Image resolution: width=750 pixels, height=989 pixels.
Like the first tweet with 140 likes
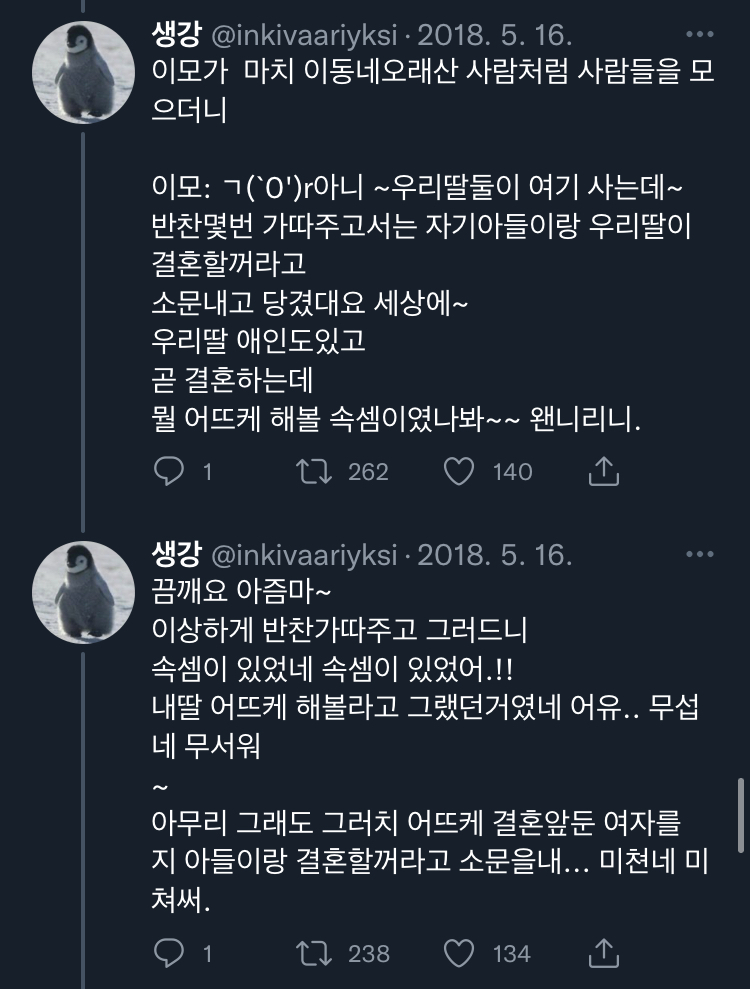pyautogui.click(x=458, y=471)
